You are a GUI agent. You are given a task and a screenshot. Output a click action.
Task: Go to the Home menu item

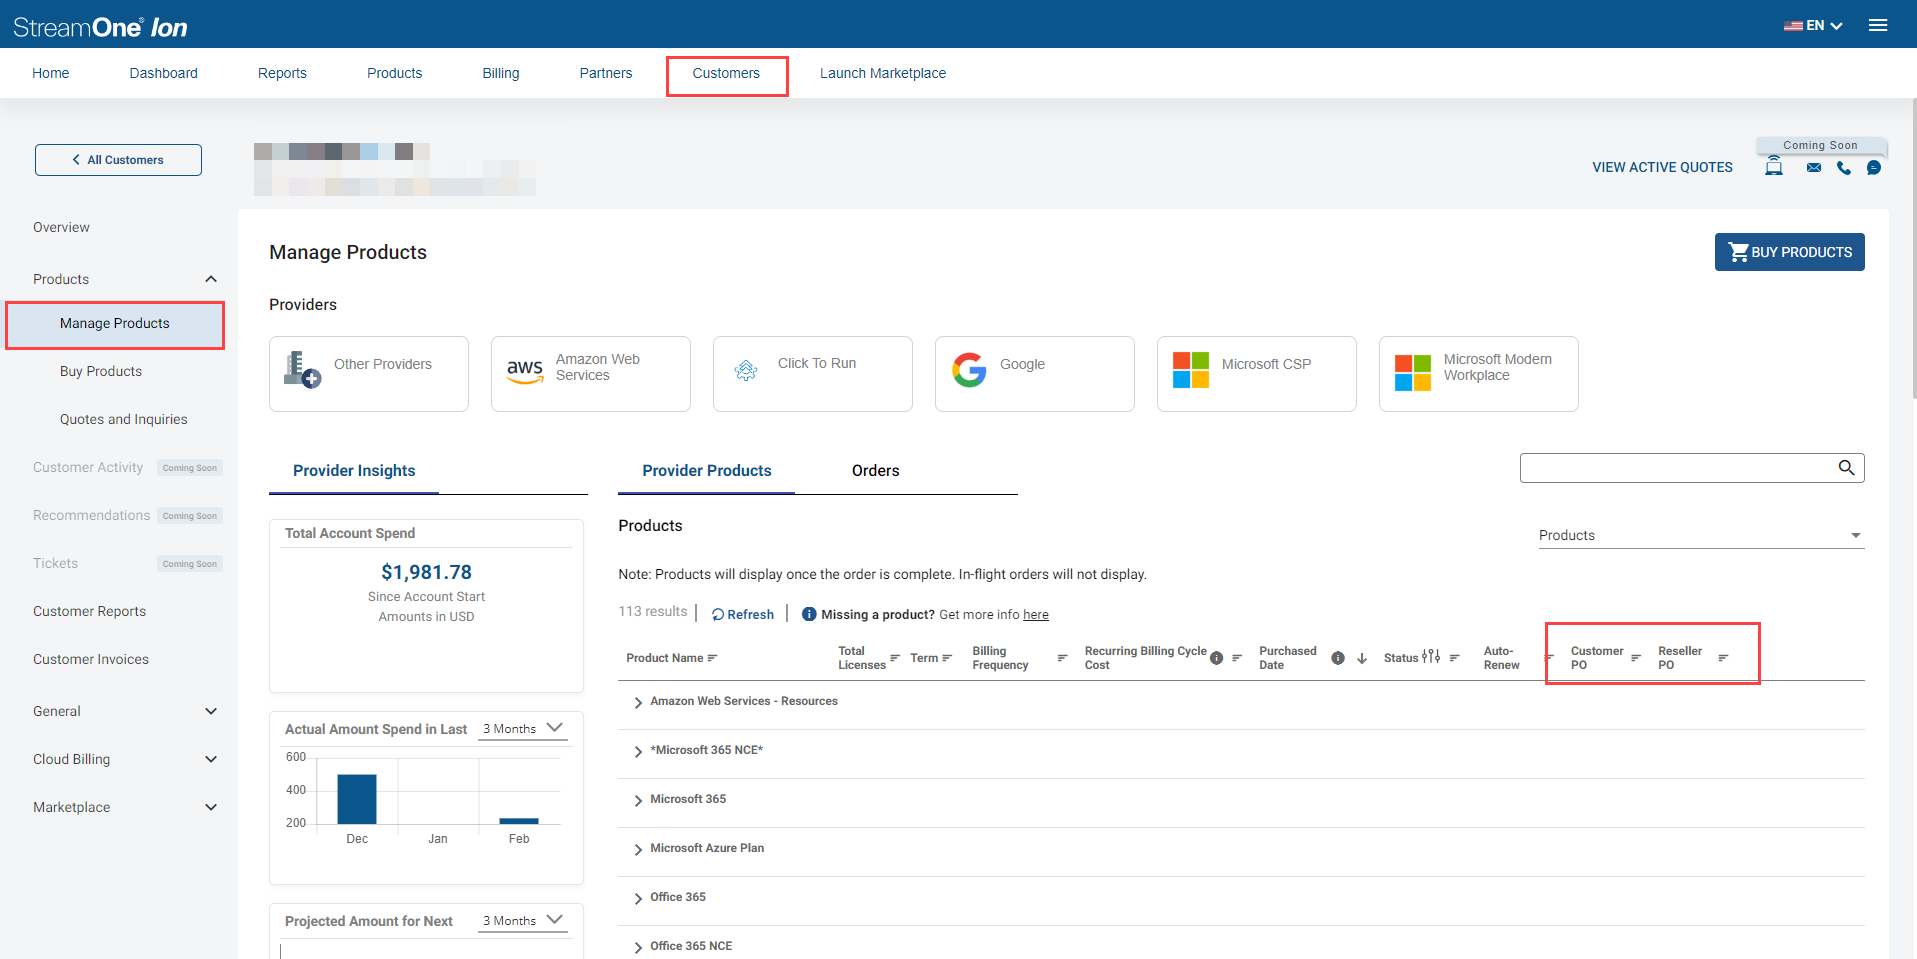point(51,73)
